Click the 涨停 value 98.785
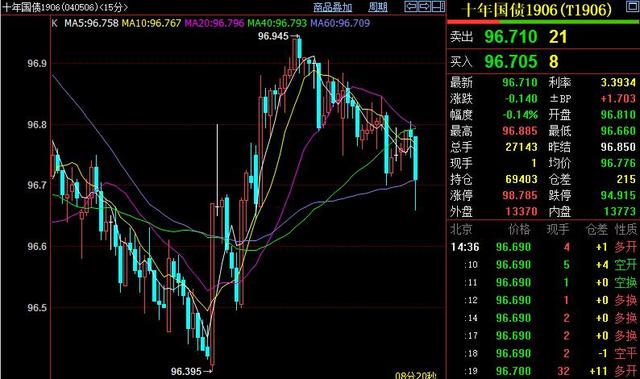 [520, 195]
